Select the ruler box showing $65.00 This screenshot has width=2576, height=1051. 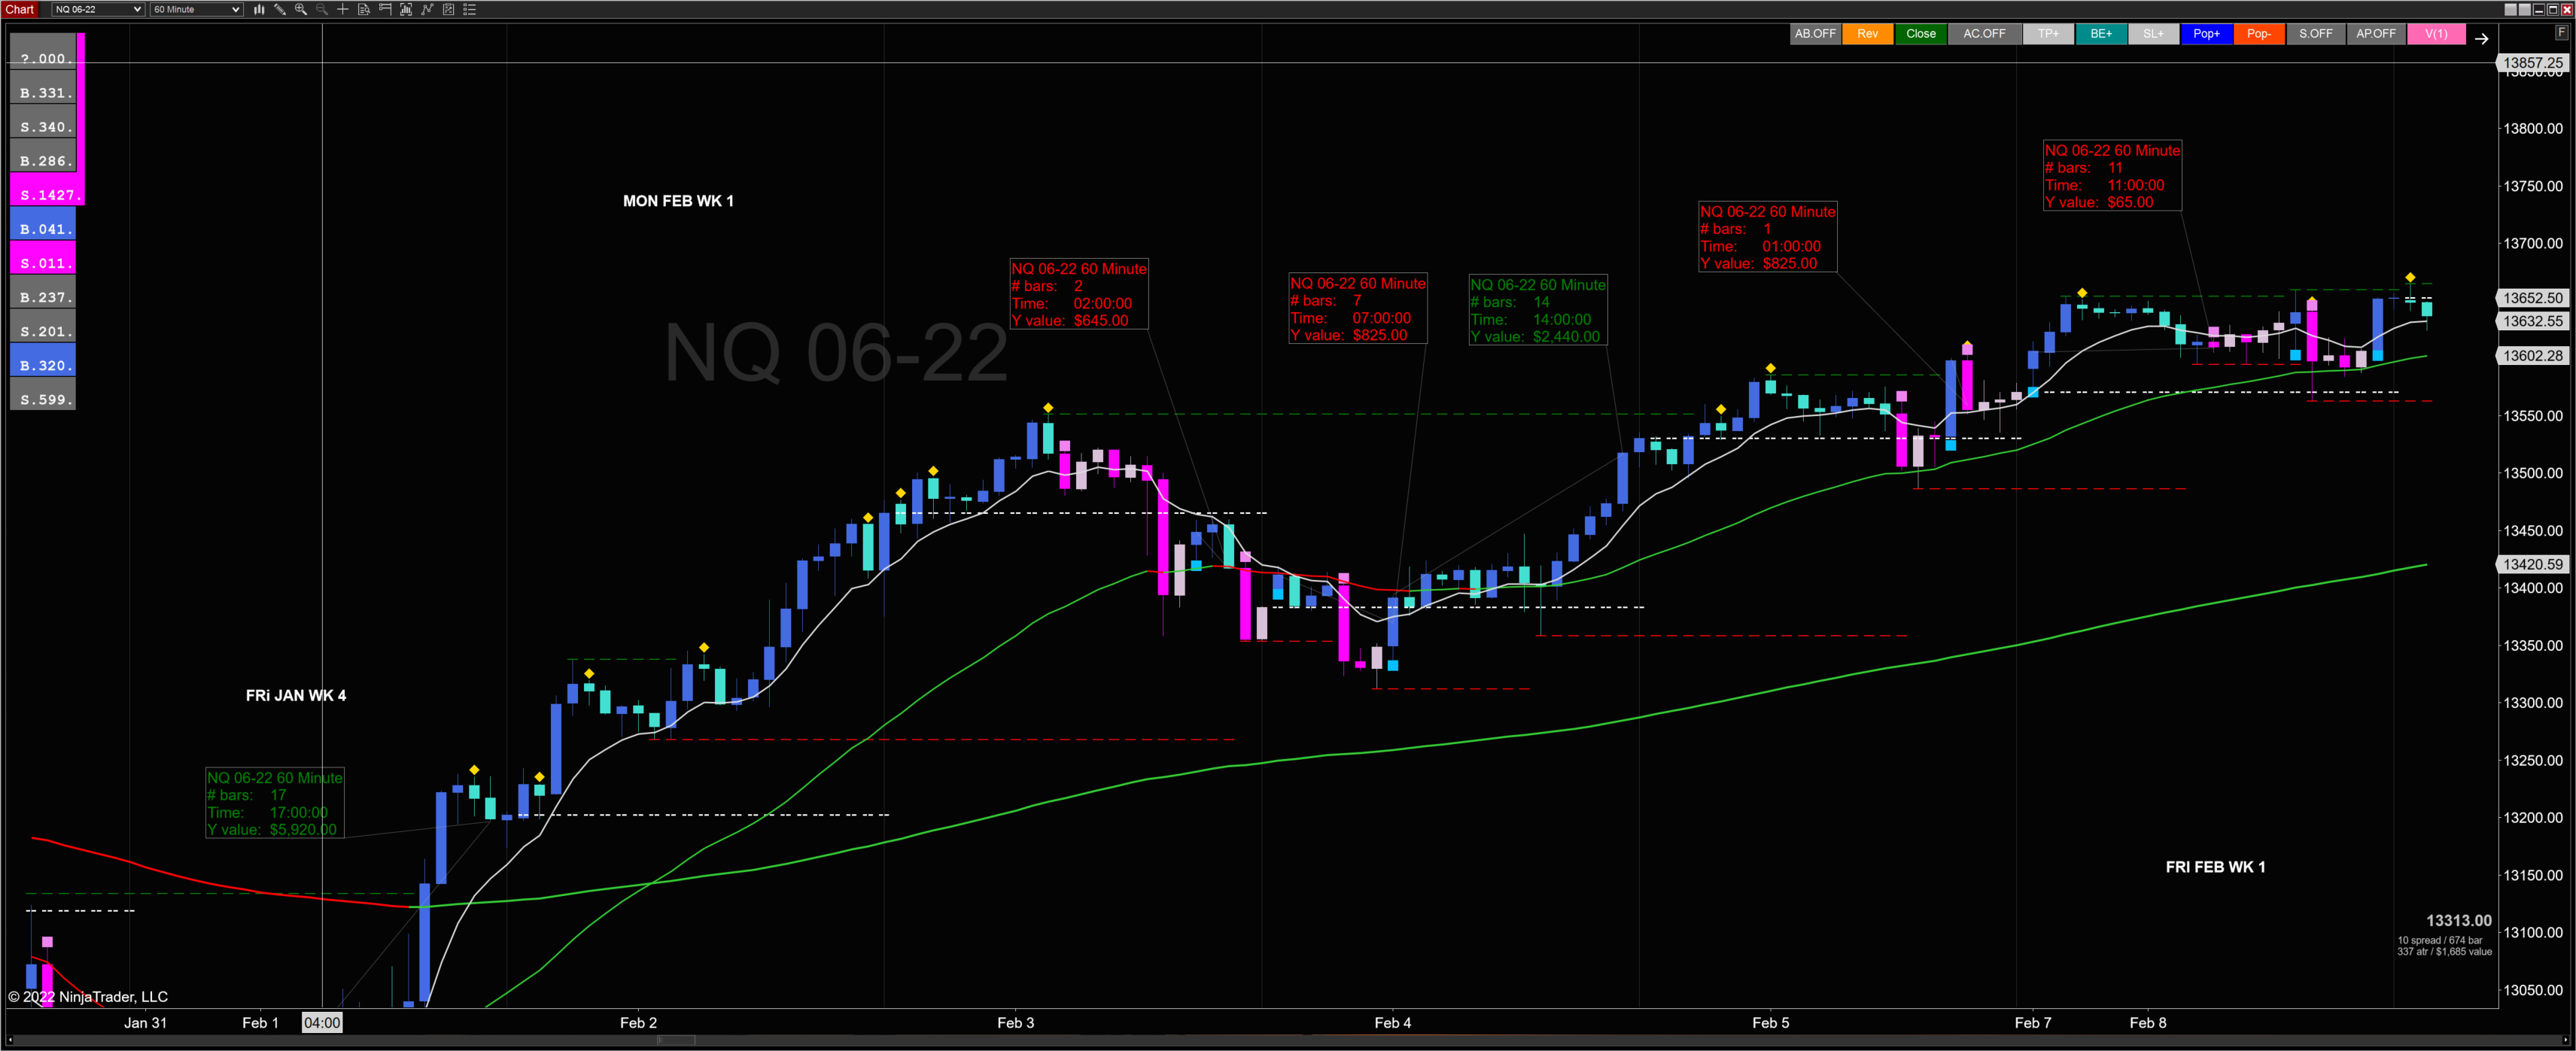click(x=2112, y=175)
